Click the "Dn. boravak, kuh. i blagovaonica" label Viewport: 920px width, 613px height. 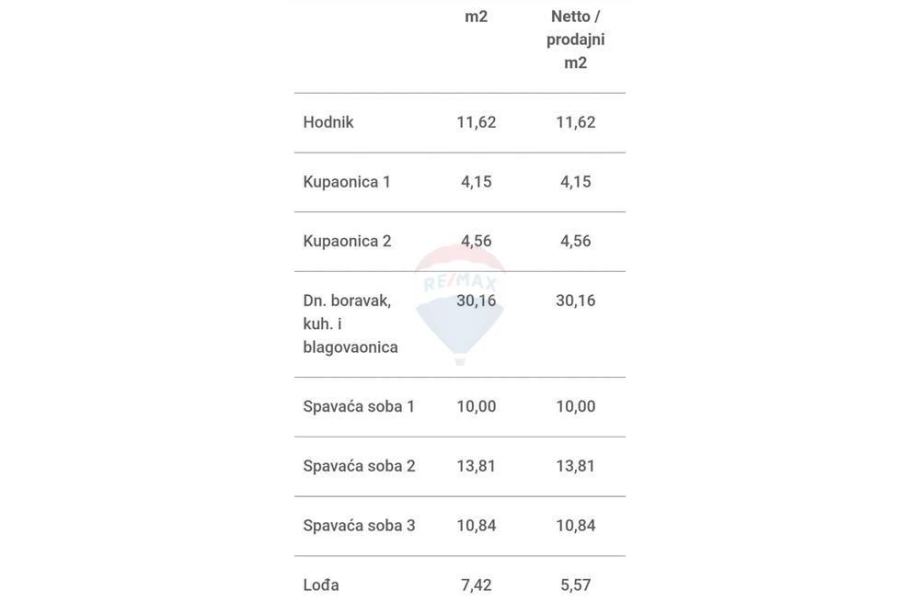(x=350, y=324)
